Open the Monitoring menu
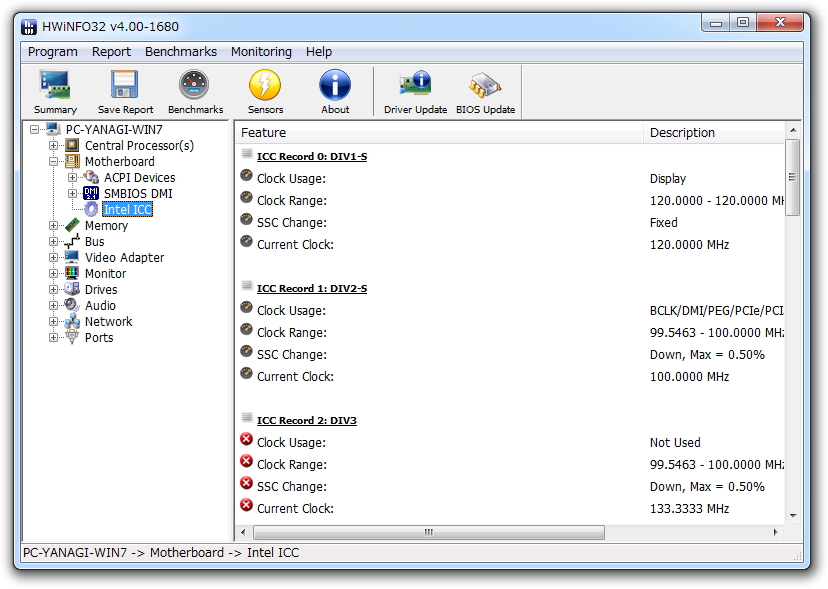This screenshot has width=828, height=589. click(260, 51)
